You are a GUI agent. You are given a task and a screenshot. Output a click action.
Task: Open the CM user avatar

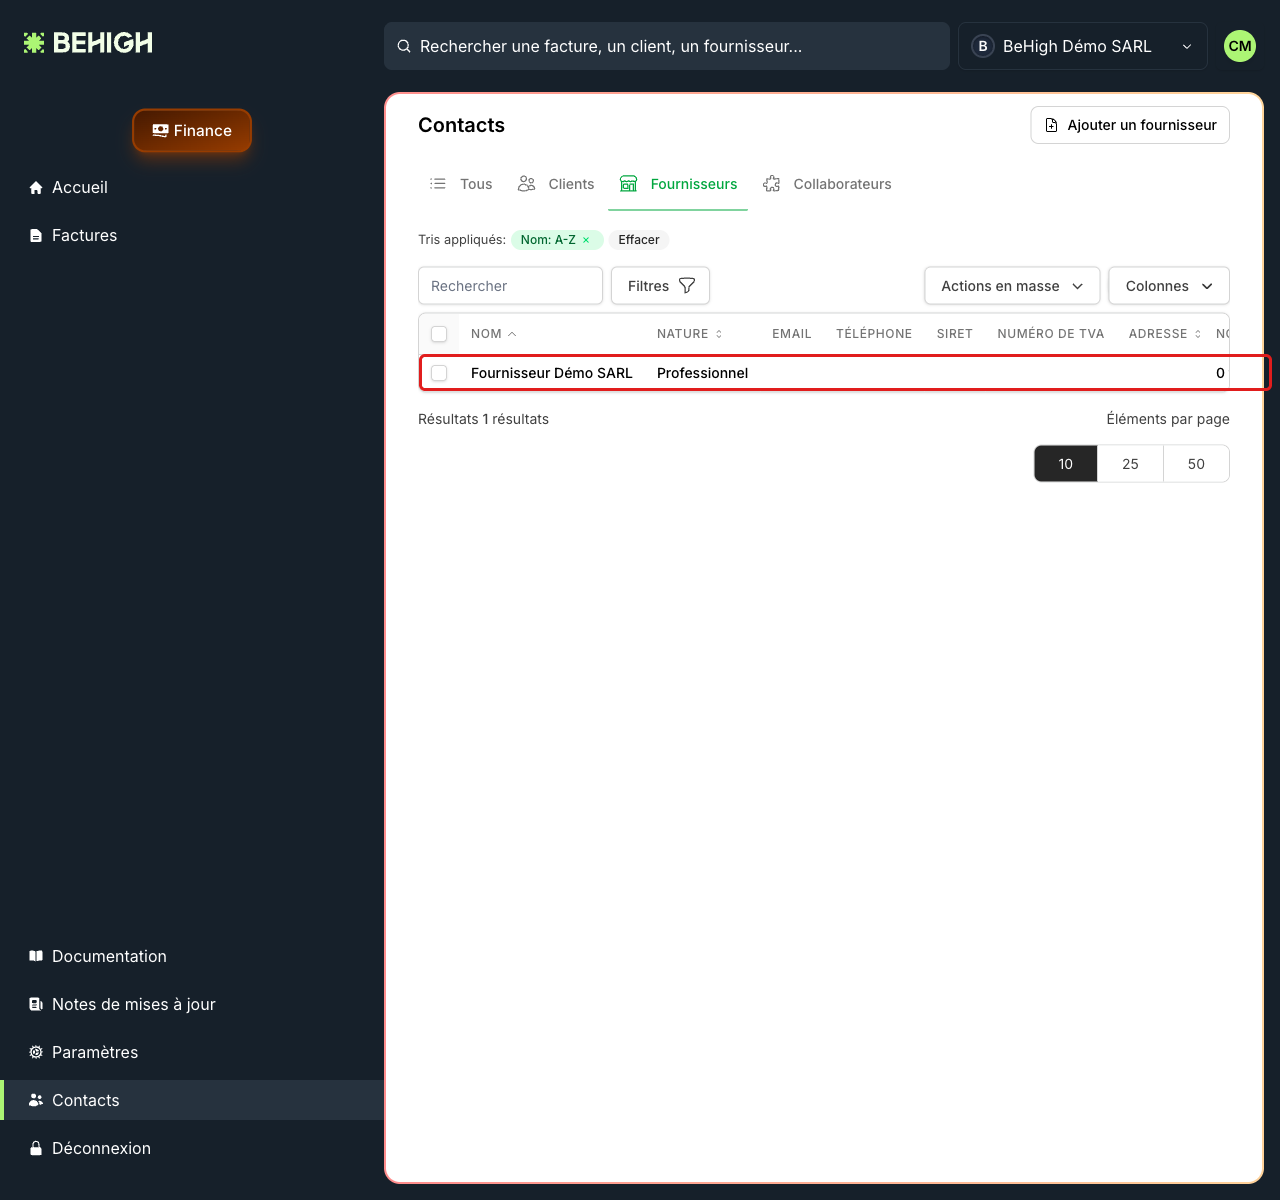pyautogui.click(x=1240, y=46)
